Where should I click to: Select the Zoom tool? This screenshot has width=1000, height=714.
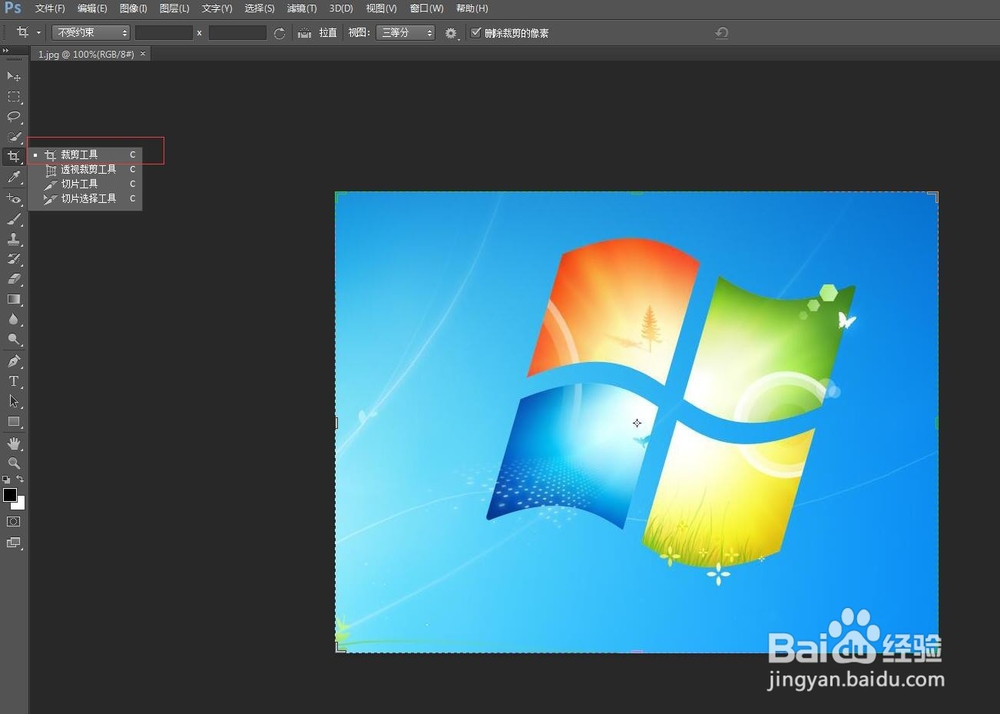tap(13, 463)
